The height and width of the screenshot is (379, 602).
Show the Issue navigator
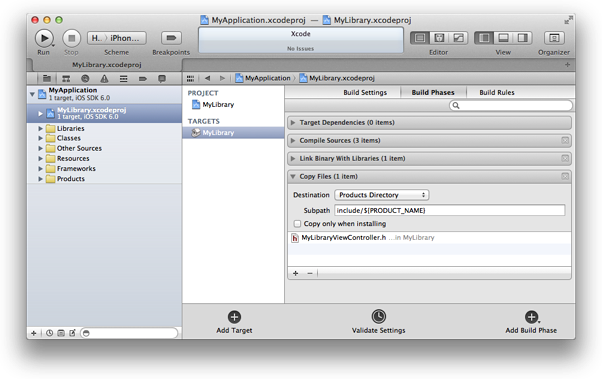(104, 78)
